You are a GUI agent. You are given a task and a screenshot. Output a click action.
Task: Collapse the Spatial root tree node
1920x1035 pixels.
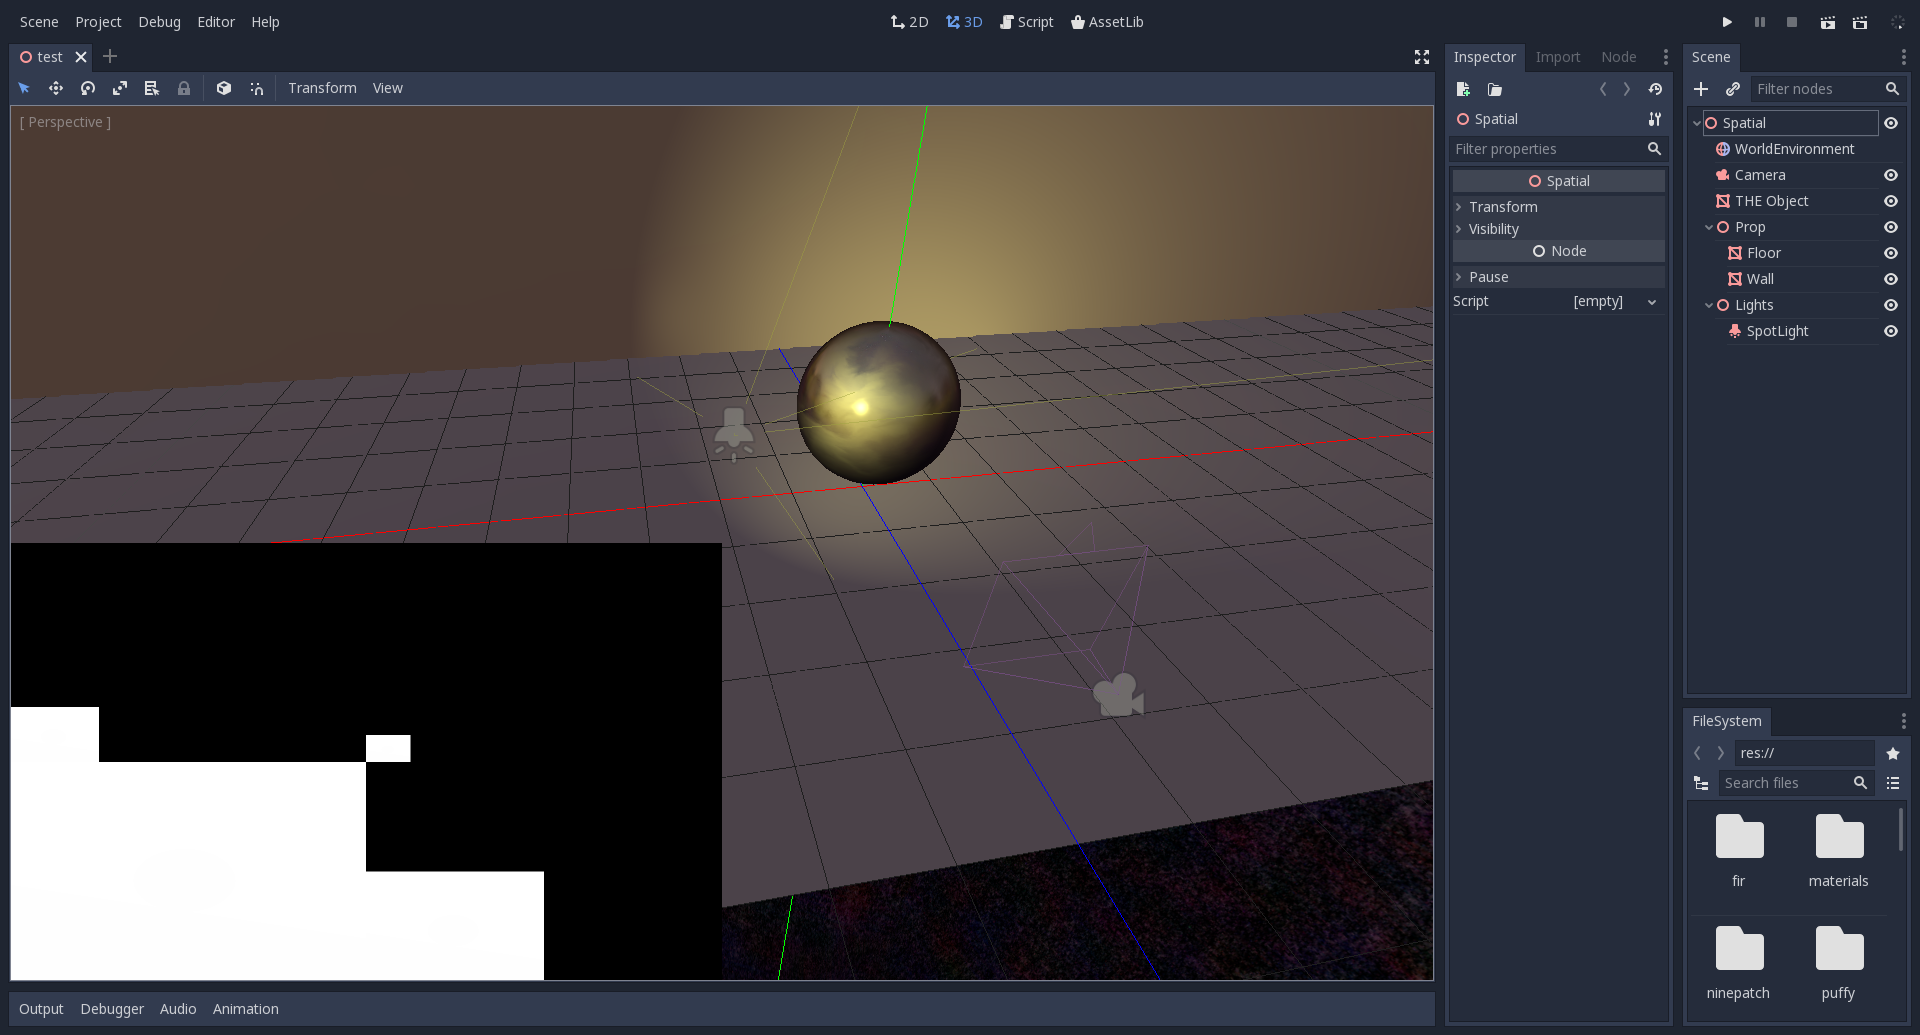[x=1697, y=123]
